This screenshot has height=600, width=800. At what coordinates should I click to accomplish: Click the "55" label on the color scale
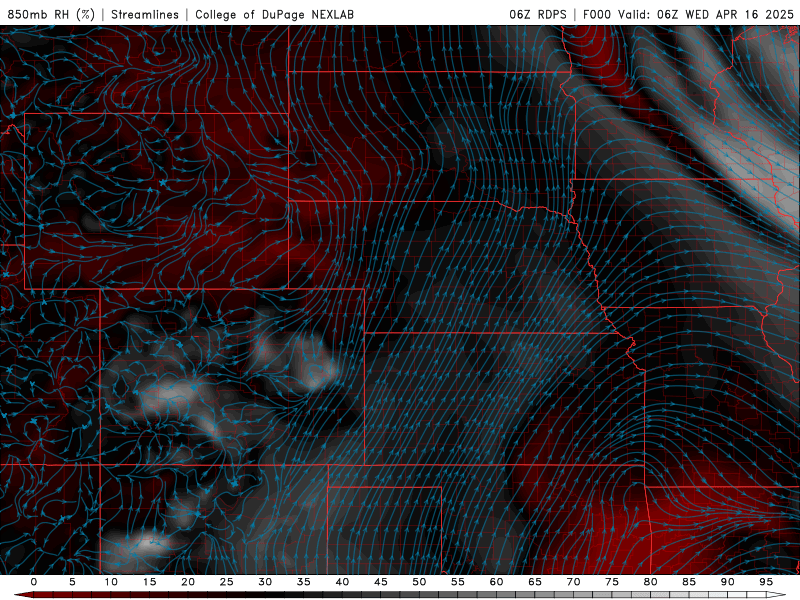[458, 582]
